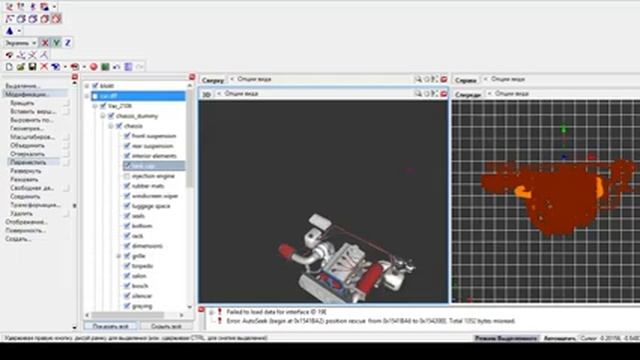
Task: Open the dropdown arrow next to the cone icon
Action: click(19, 31)
